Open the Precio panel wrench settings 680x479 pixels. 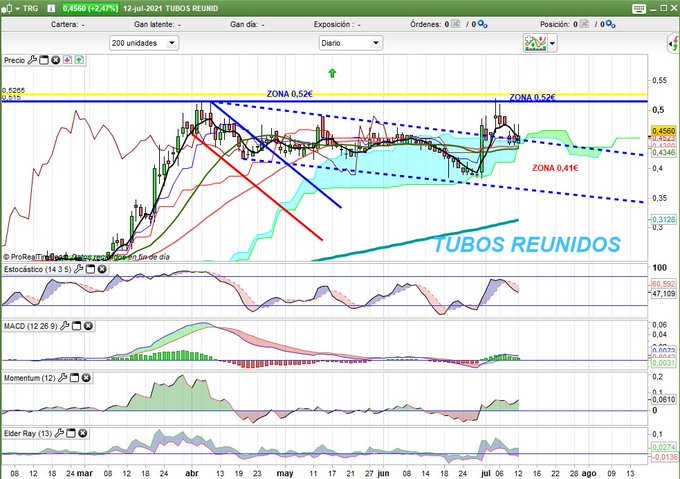pyautogui.click(x=32, y=60)
